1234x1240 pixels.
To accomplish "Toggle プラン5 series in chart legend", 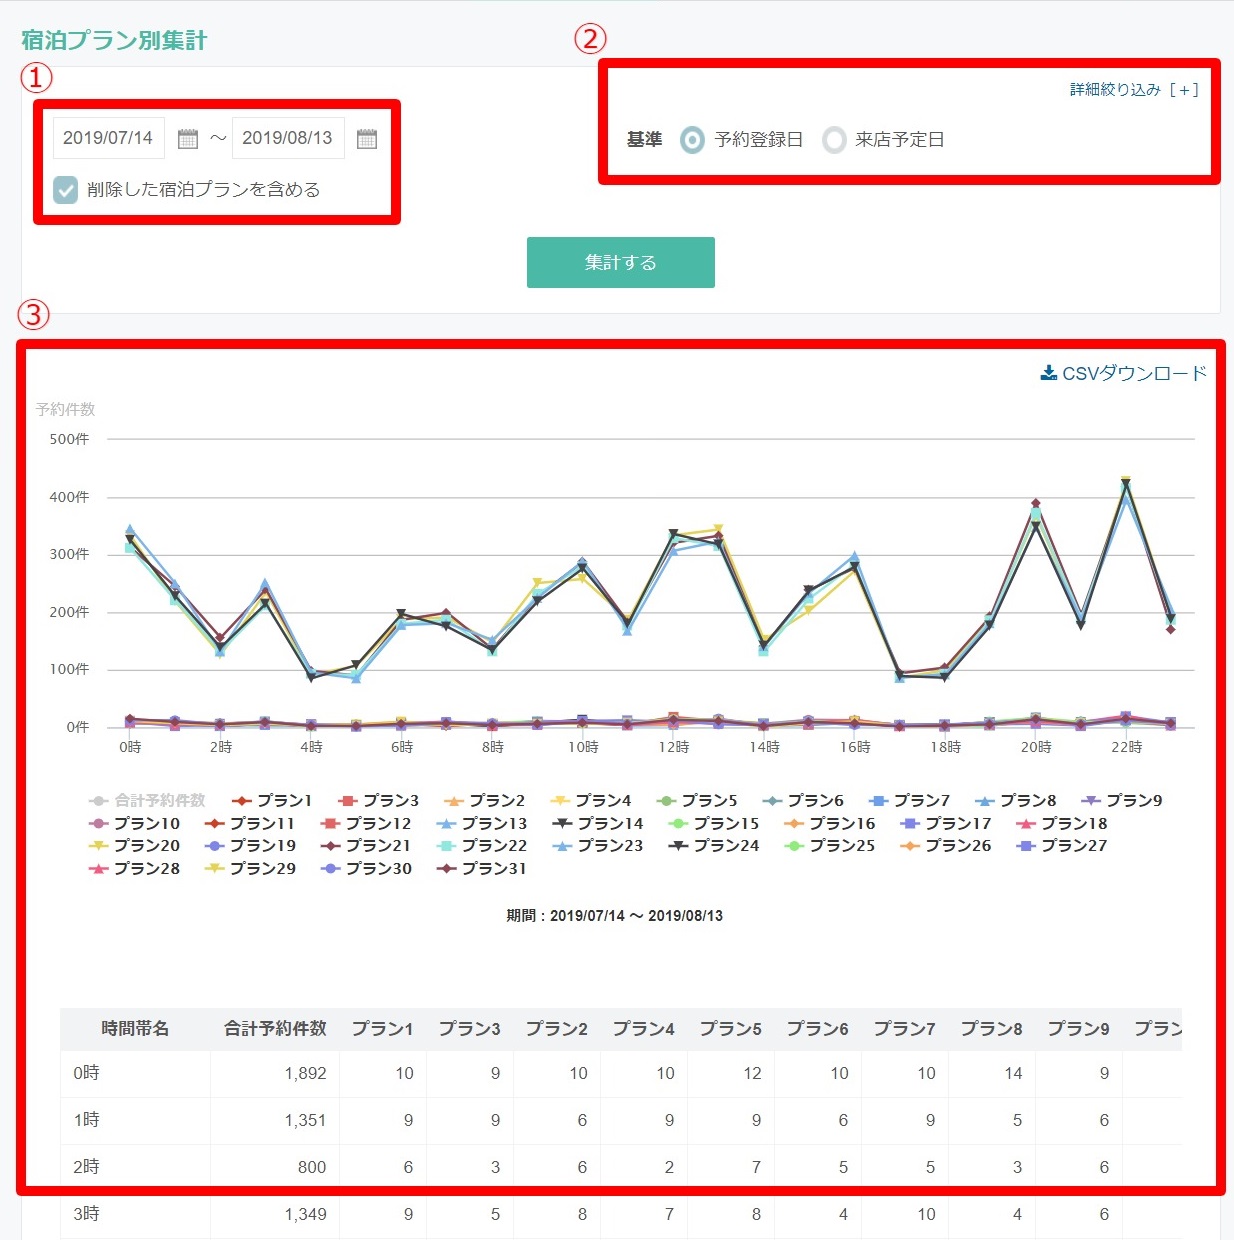I will coord(697,800).
